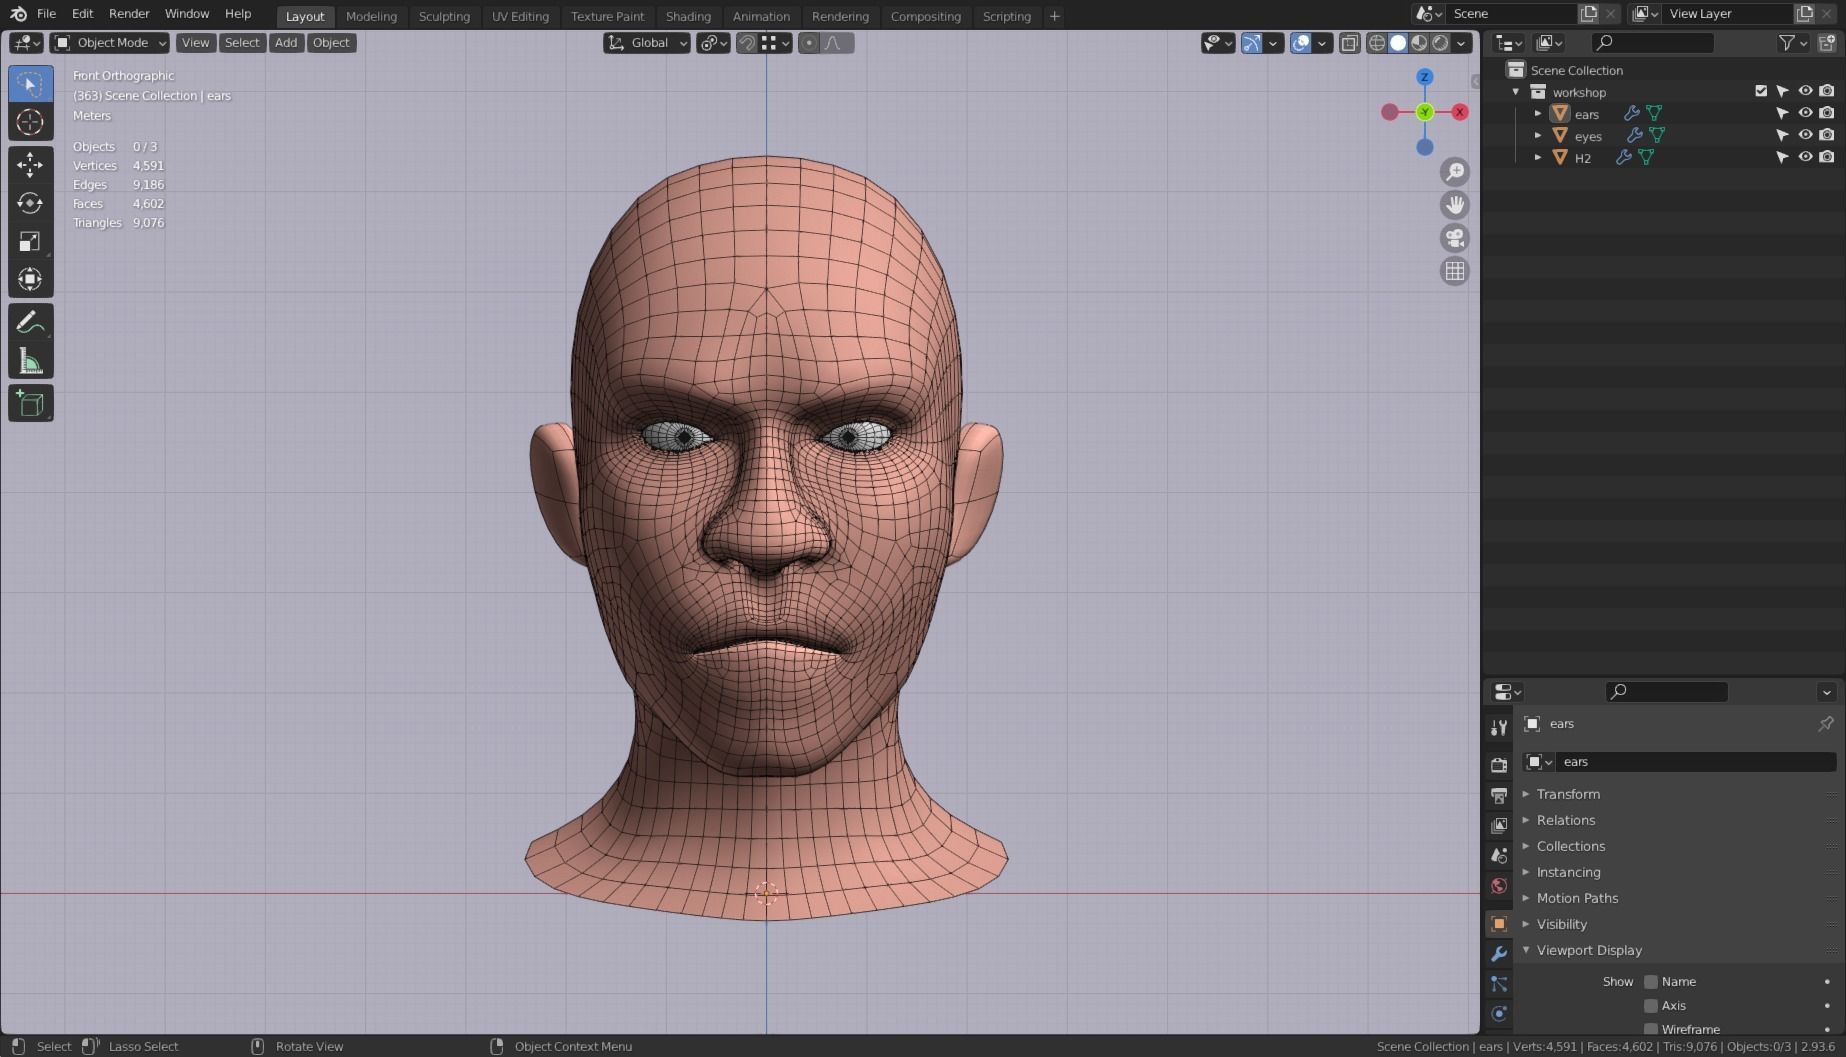
Task: Activate the Transform tool
Action: coord(30,279)
